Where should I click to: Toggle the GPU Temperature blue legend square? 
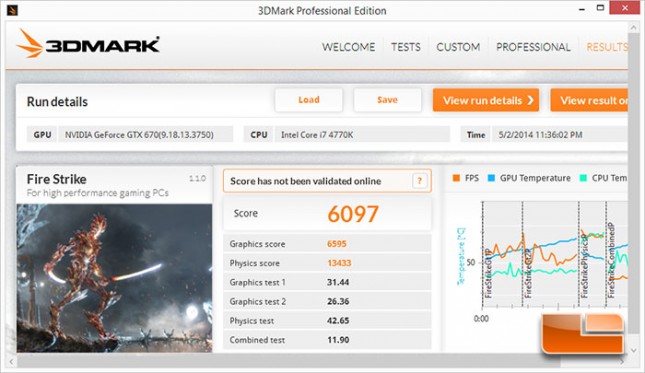tap(491, 178)
